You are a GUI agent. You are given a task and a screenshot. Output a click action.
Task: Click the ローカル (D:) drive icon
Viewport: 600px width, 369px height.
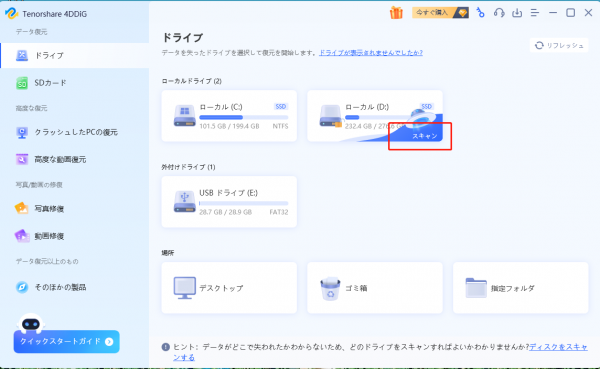[330, 116]
